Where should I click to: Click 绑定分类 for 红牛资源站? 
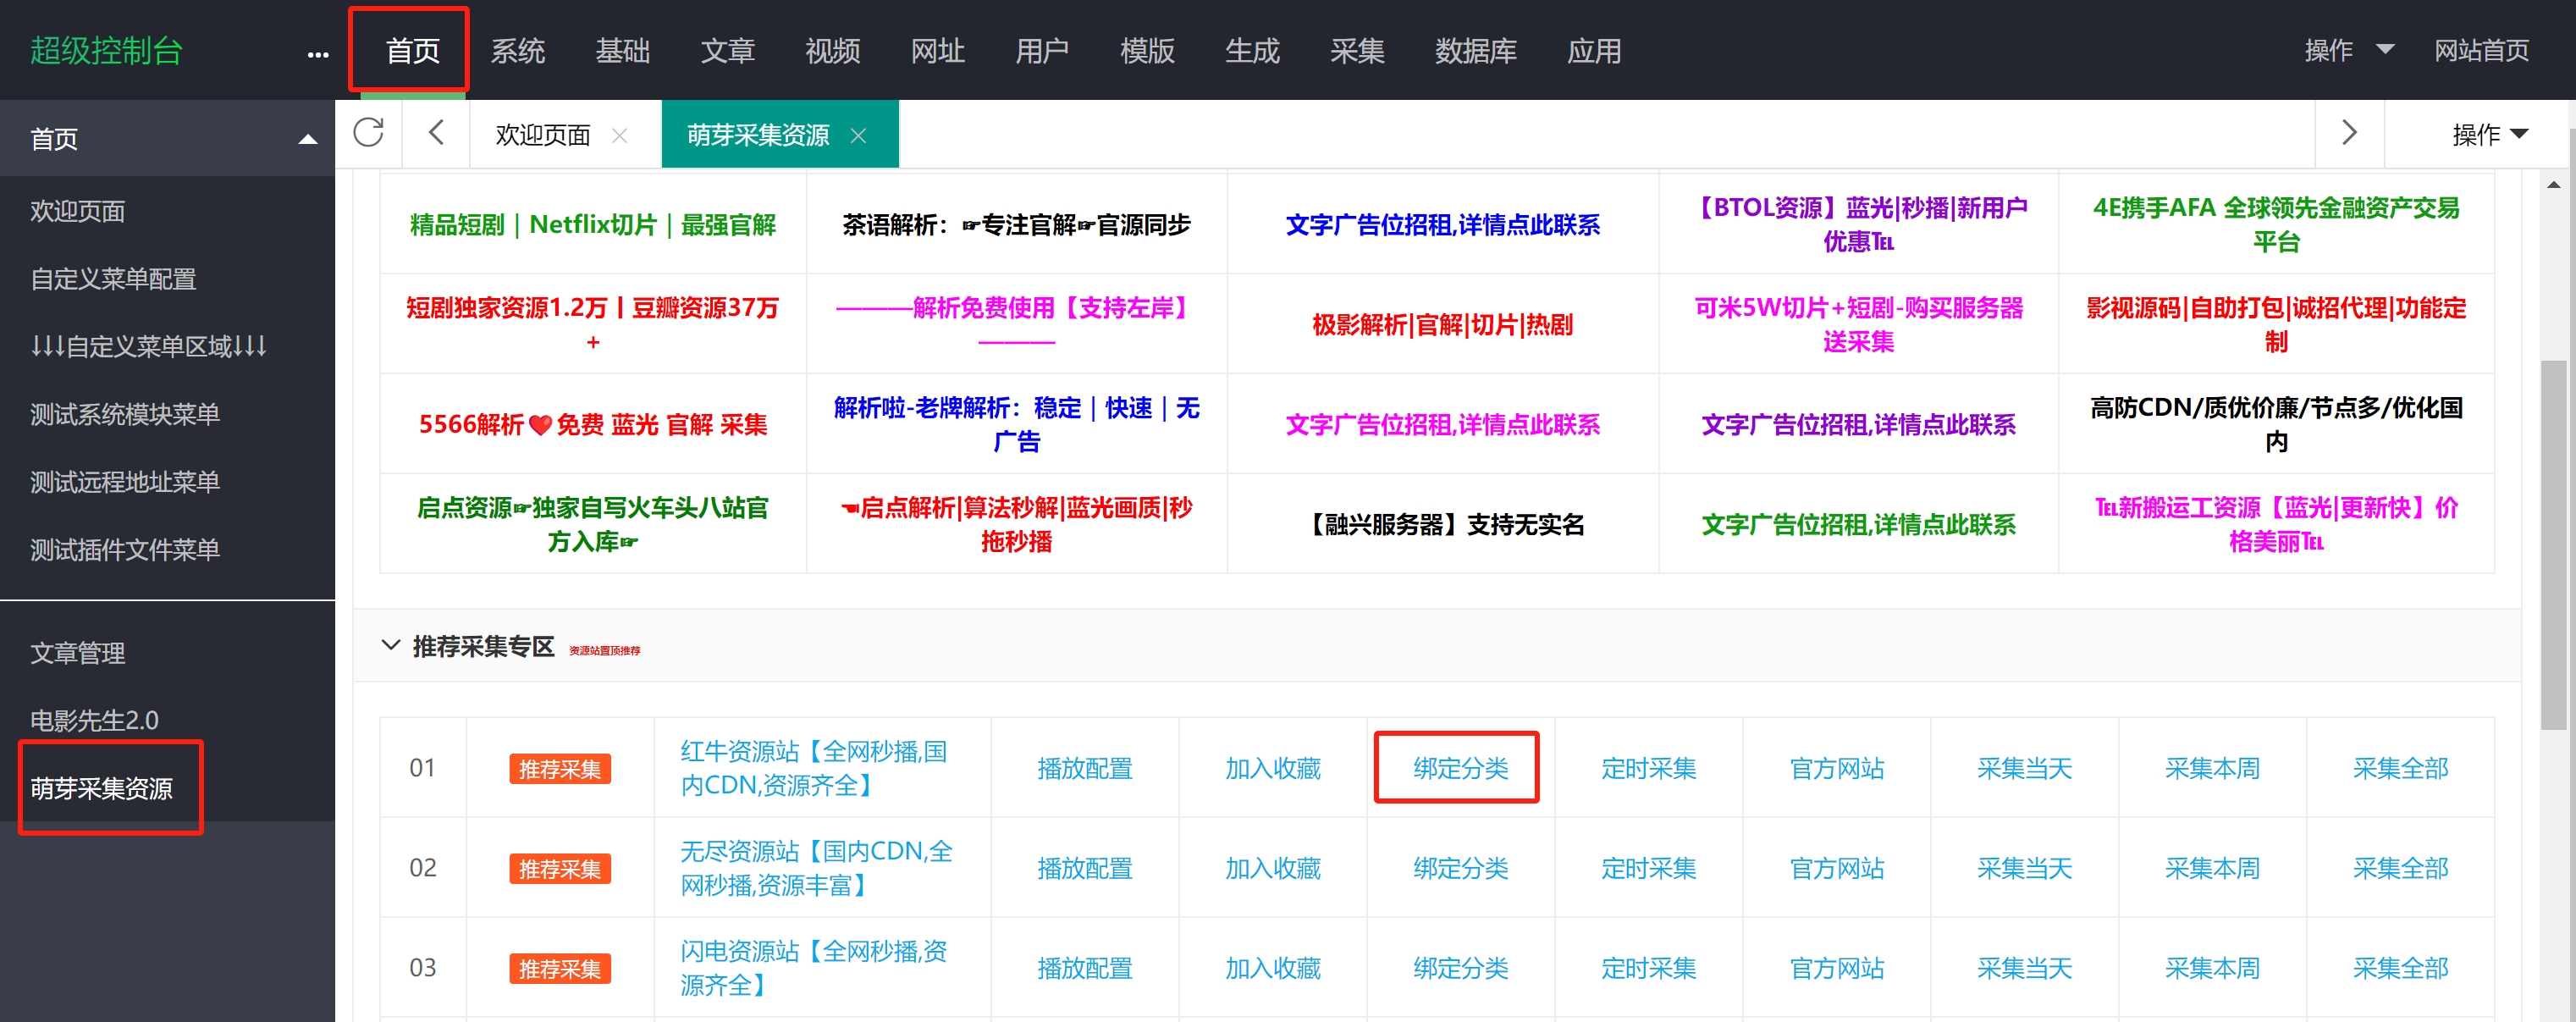tap(1459, 768)
